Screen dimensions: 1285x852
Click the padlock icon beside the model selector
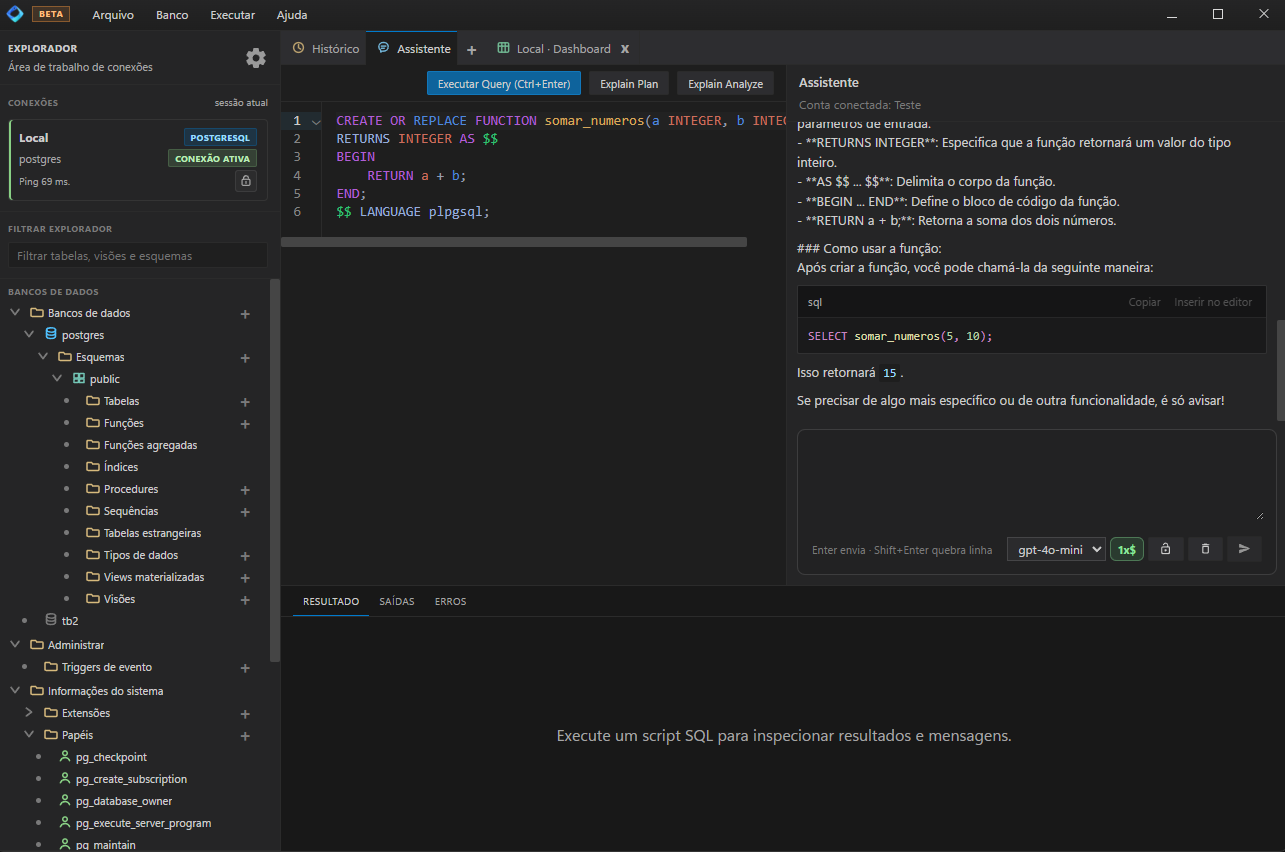click(x=1166, y=548)
